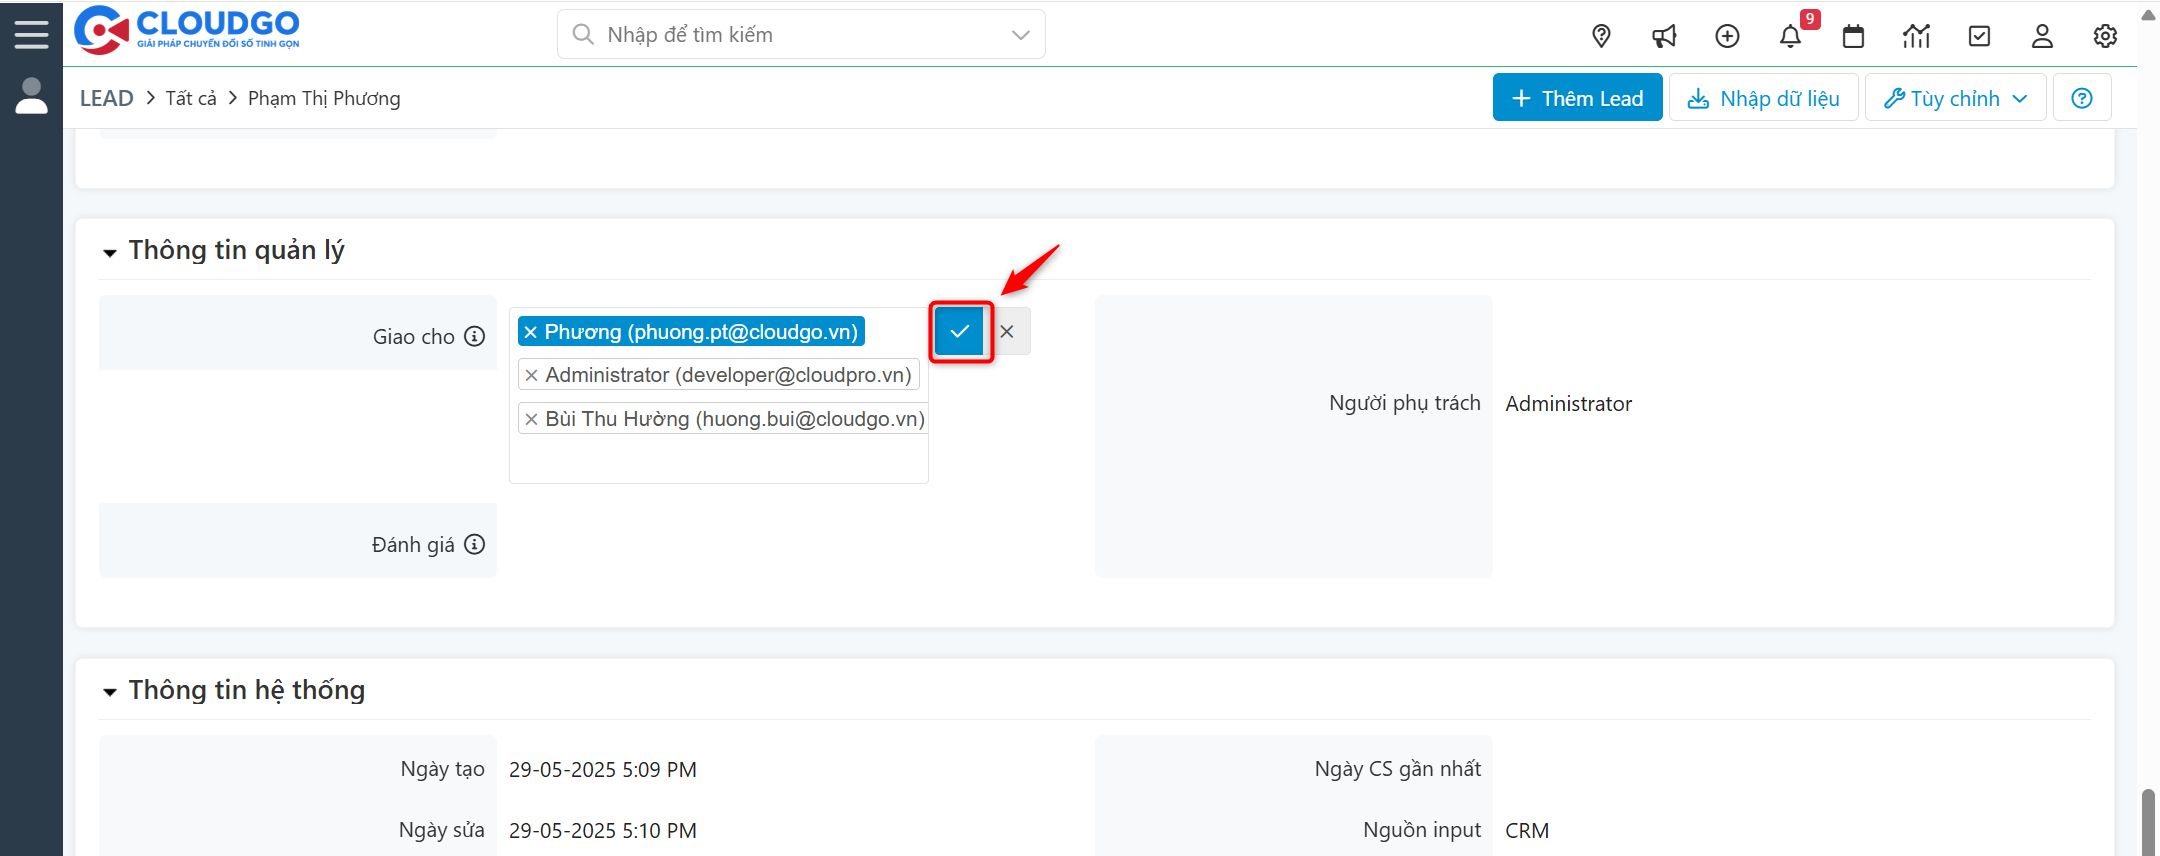Open the reports chart icon
The image size is (2160, 856).
point(1916,36)
